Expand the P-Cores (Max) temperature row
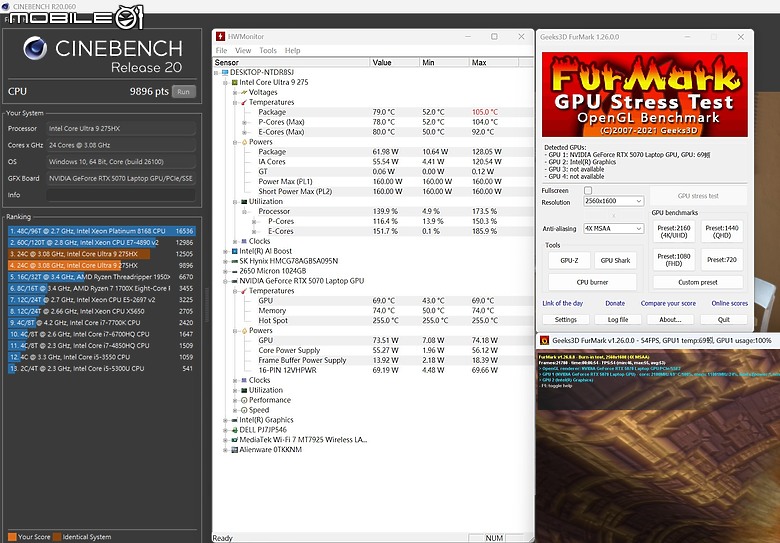Viewport: 780px width, 543px height. [244, 122]
